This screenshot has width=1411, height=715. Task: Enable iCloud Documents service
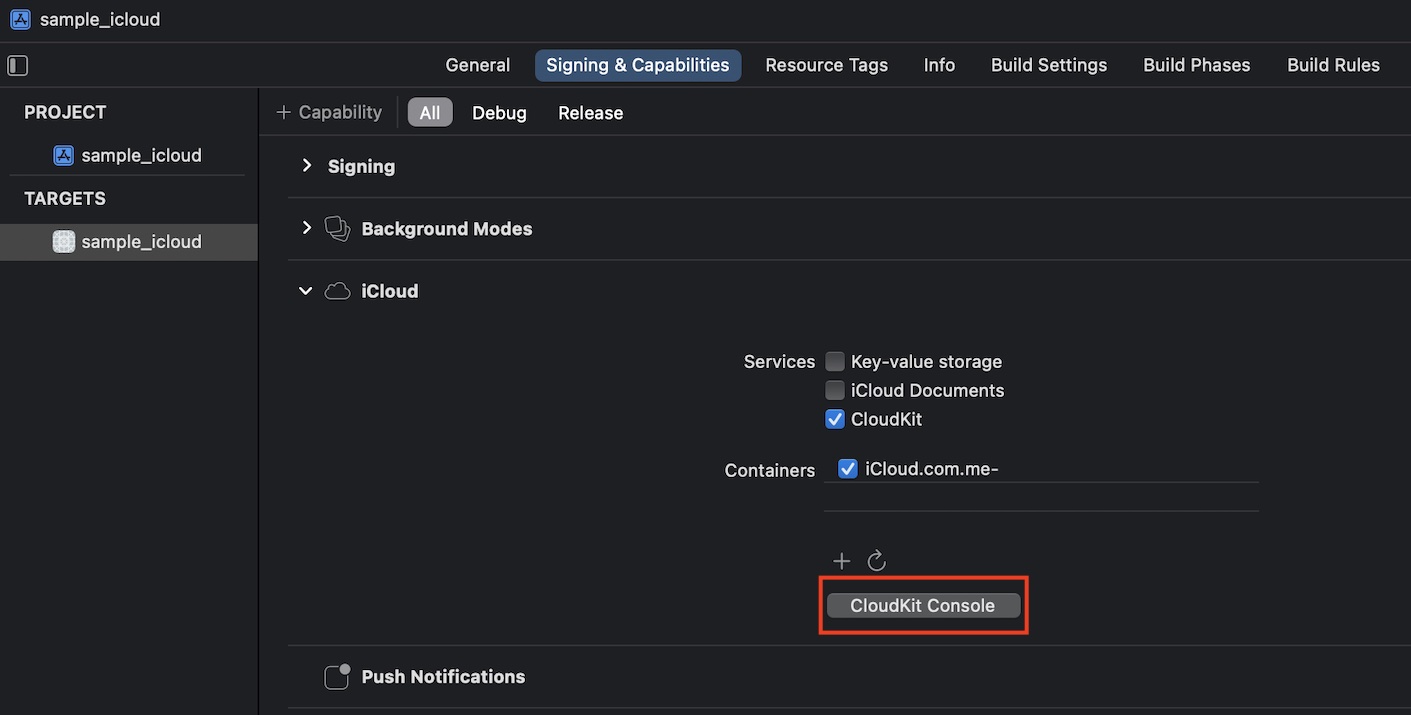tap(835, 390)
